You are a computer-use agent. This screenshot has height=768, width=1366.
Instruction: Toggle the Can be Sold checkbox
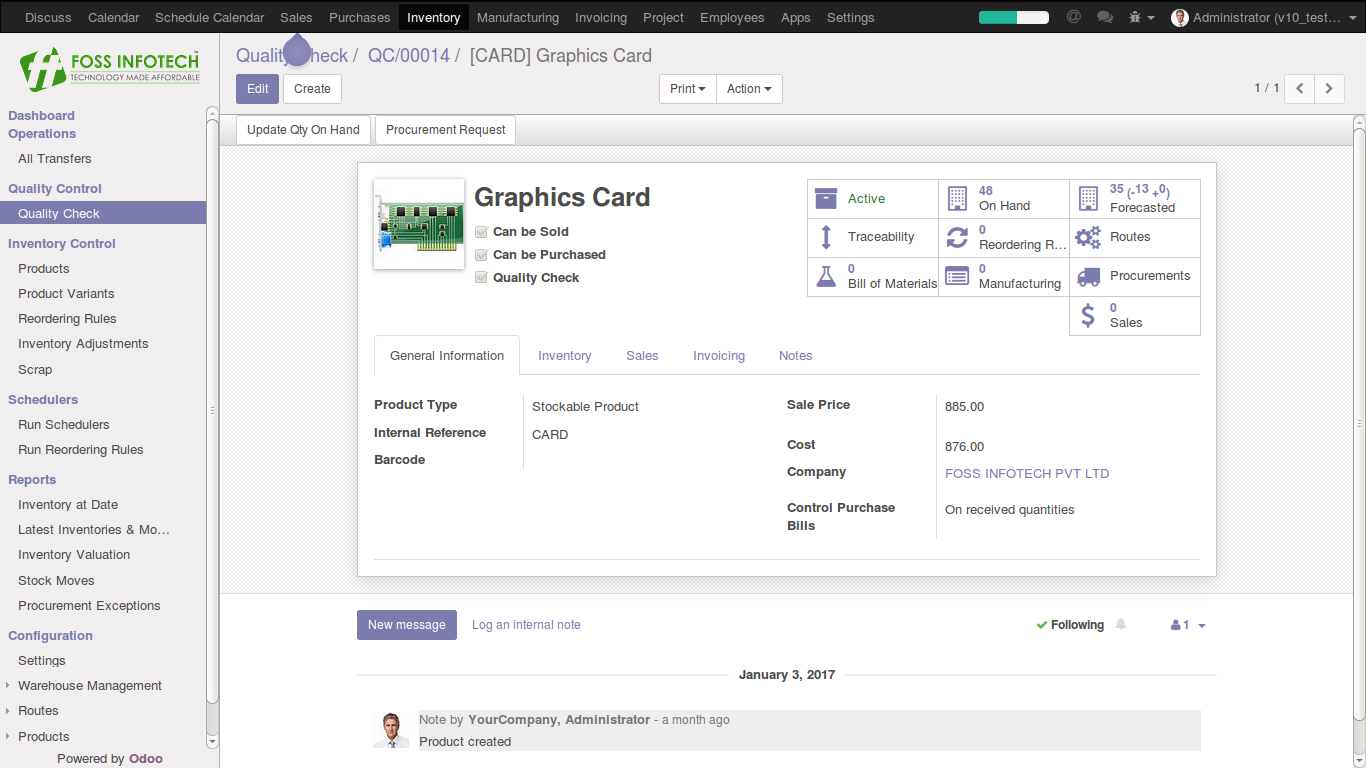[481, 232]
